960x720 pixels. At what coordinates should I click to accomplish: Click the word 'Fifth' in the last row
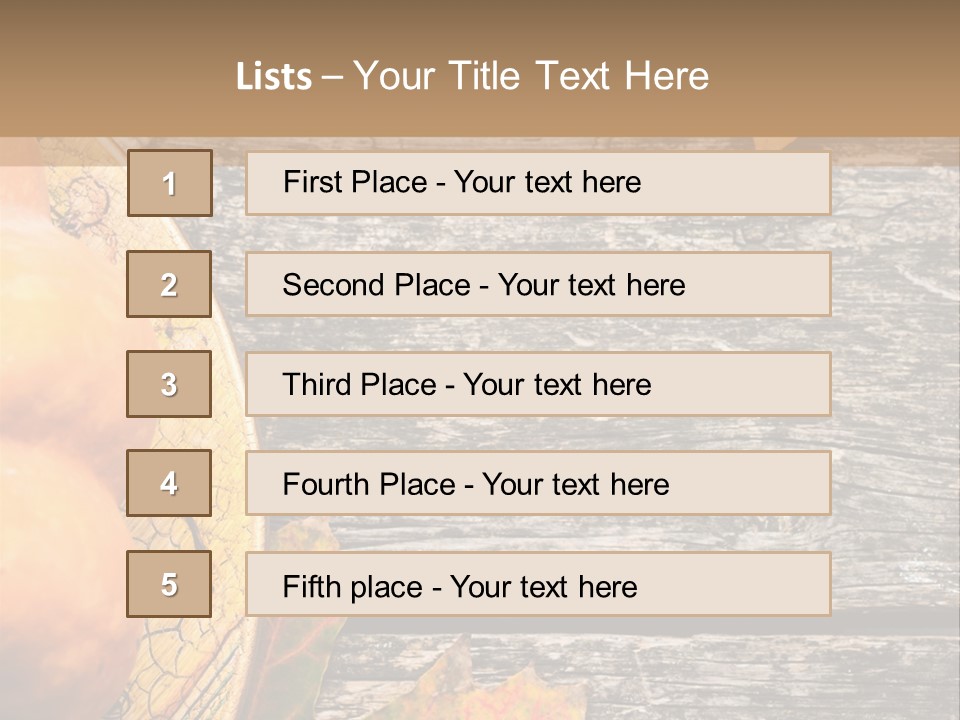click(x=310, y=586)
